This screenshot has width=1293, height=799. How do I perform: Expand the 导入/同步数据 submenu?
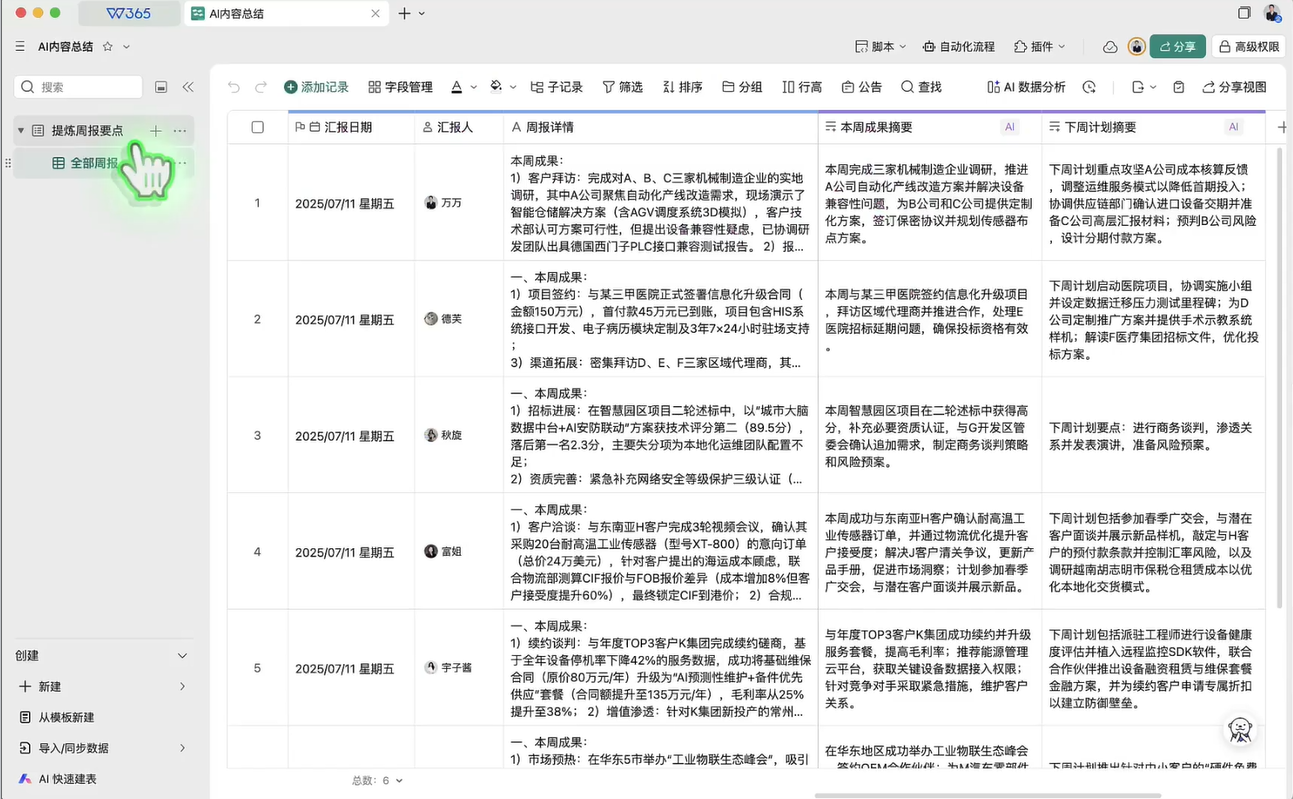tap(182, 748)
